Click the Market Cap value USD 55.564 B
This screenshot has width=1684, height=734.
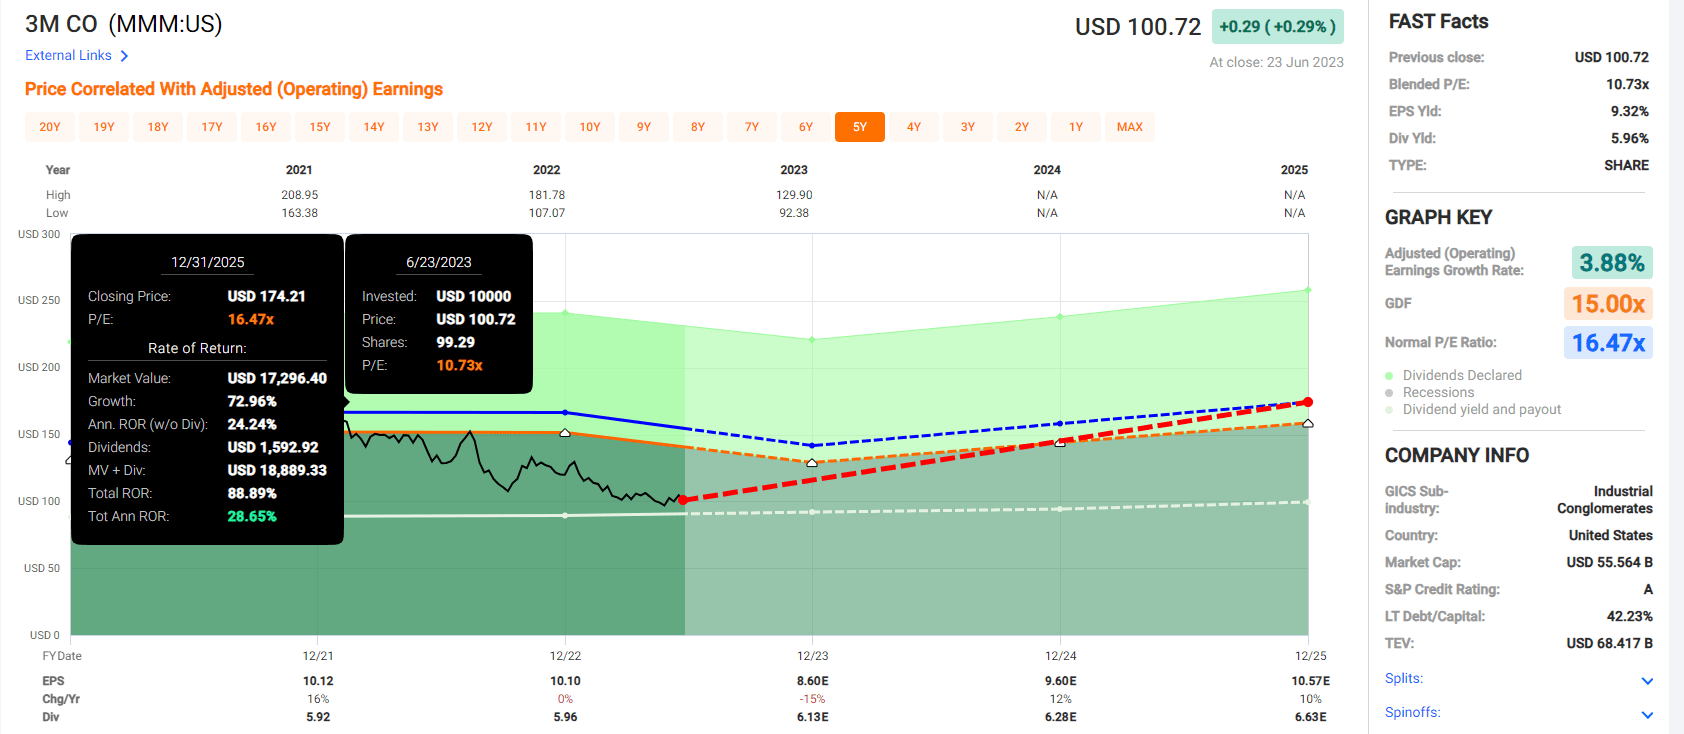pyautogui.click(x=1610, y=562)
